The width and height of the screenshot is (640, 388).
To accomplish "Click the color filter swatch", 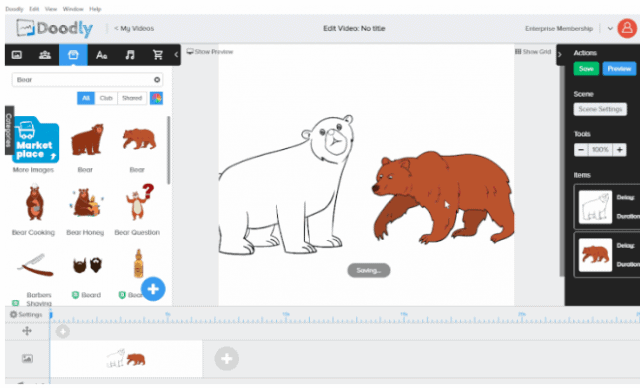I will click(x=156, y=98).
